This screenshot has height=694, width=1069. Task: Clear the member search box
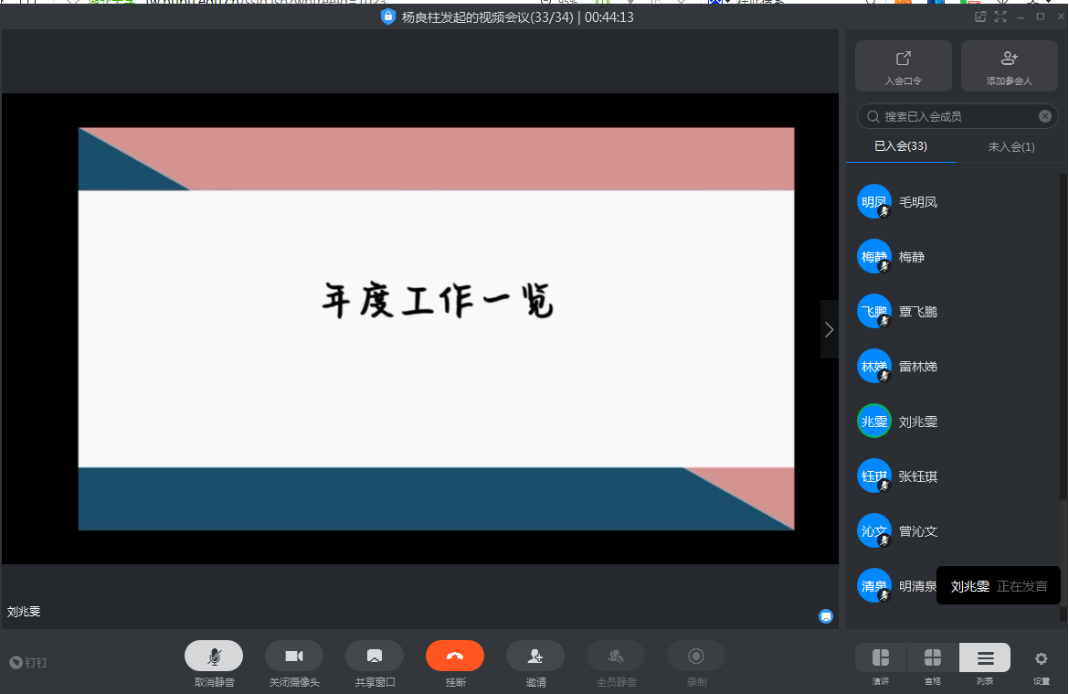1045,117
